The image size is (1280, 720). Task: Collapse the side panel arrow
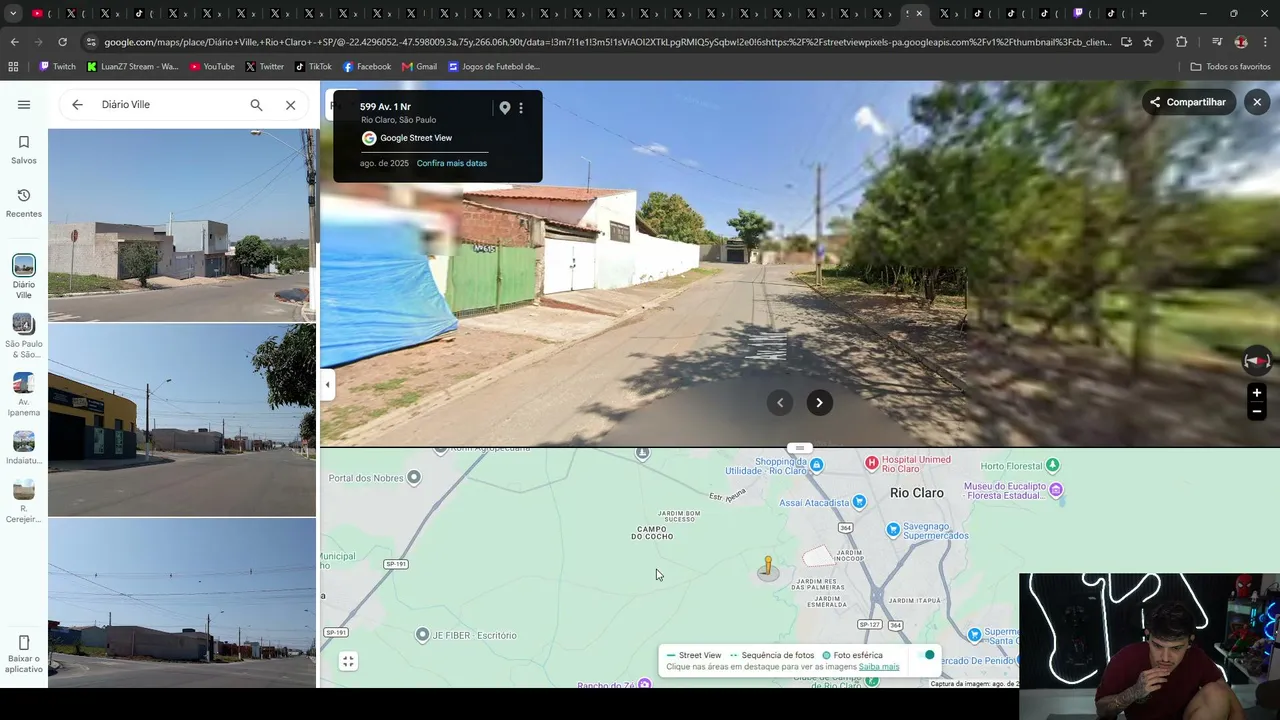click(x=327, y=384)
